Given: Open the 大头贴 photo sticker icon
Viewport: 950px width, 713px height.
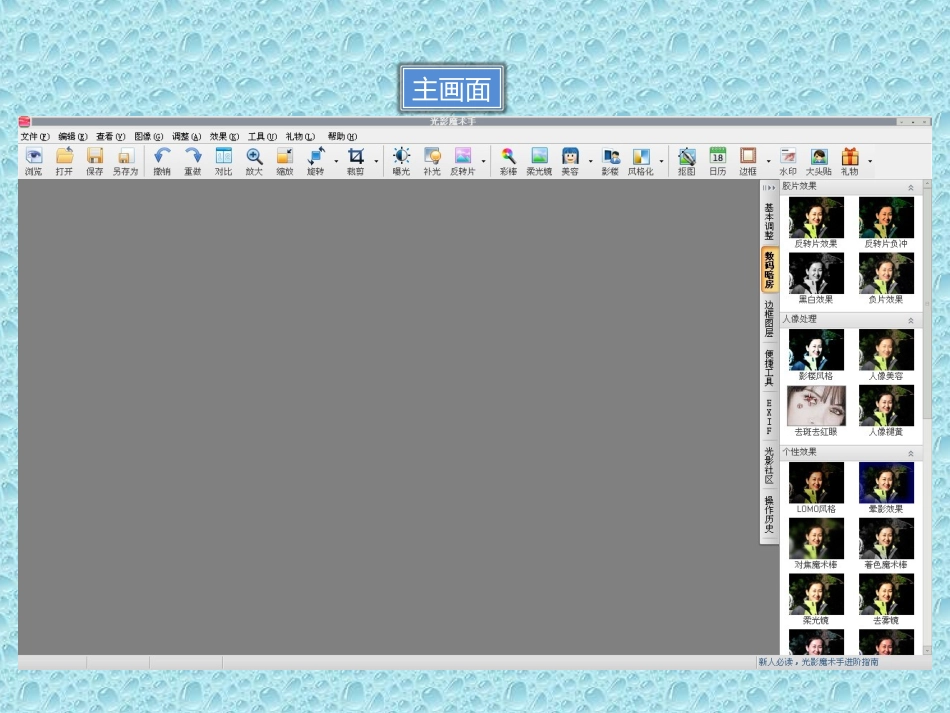Looking at the screenshot, I should point(819,161).
